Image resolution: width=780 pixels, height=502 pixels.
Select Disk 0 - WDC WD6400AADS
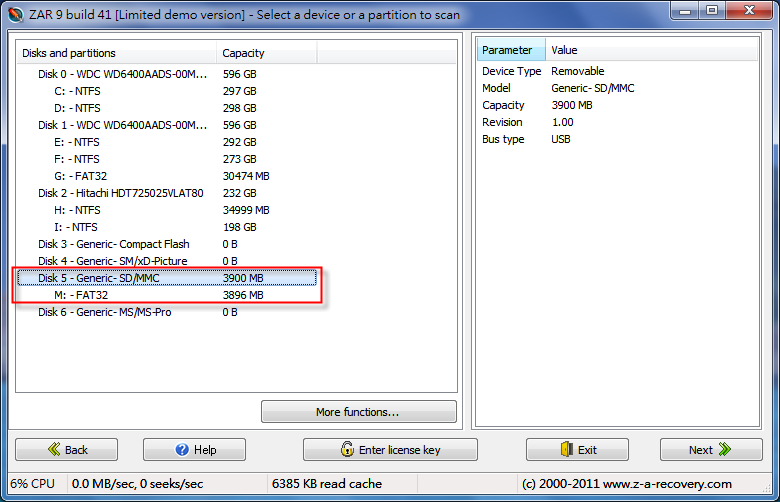(x=122, y=74)
